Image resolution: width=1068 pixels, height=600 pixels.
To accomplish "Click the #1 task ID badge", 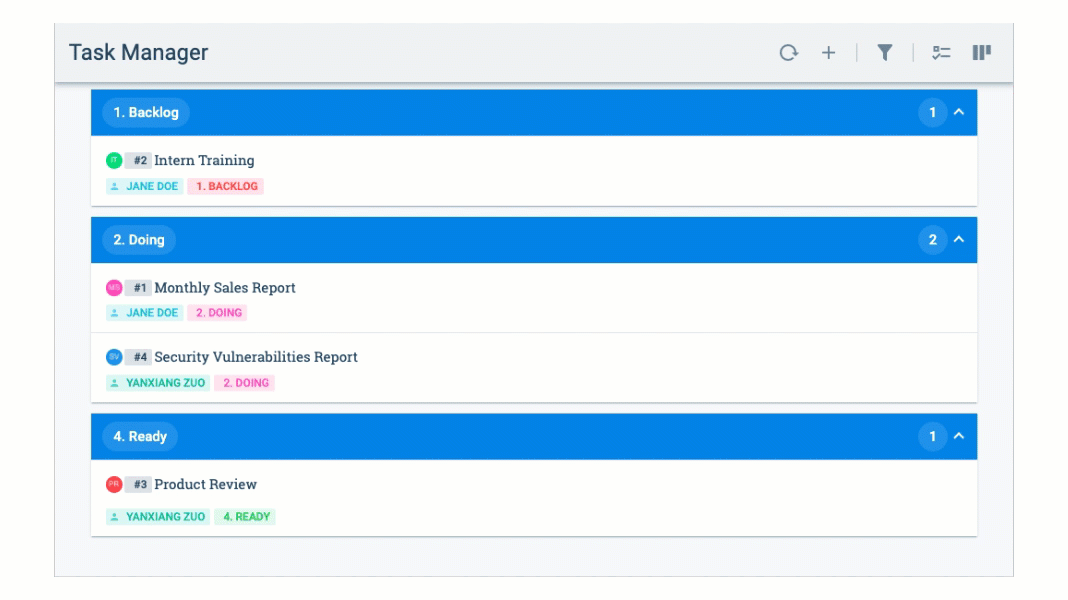I will point(138,288).
